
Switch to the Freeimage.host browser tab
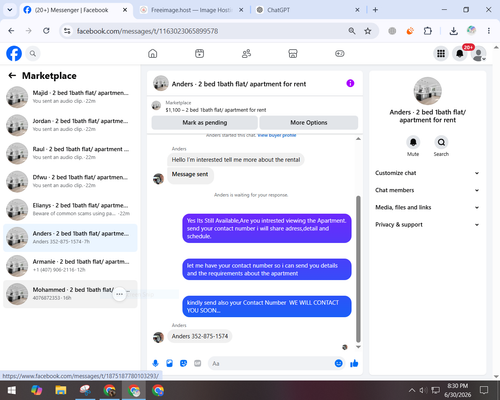tap(192, 10)
